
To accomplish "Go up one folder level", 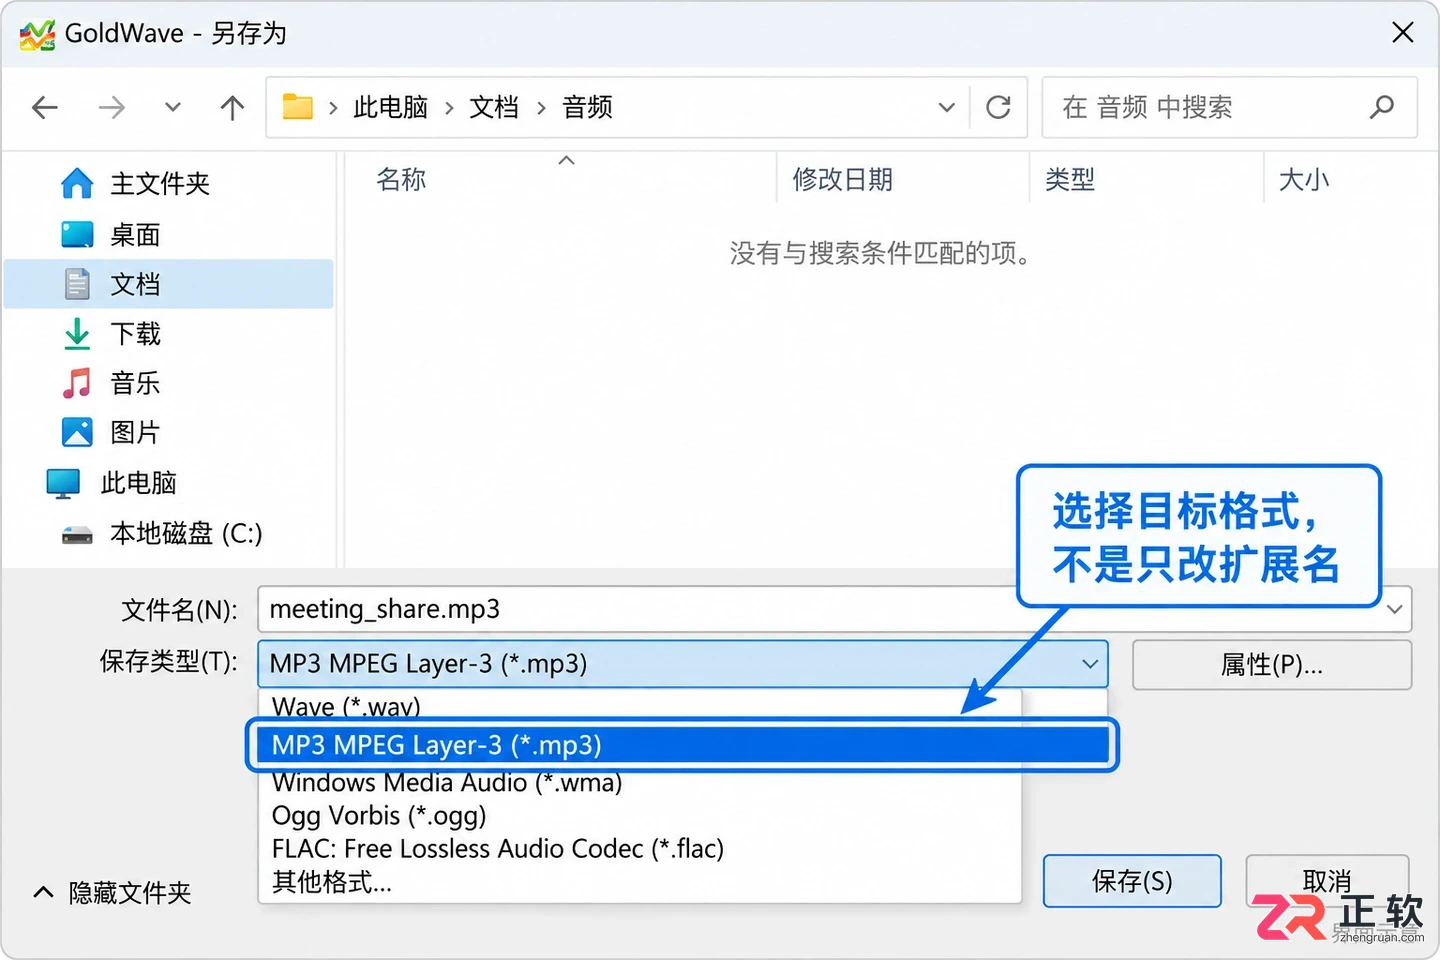I will 232,107.
